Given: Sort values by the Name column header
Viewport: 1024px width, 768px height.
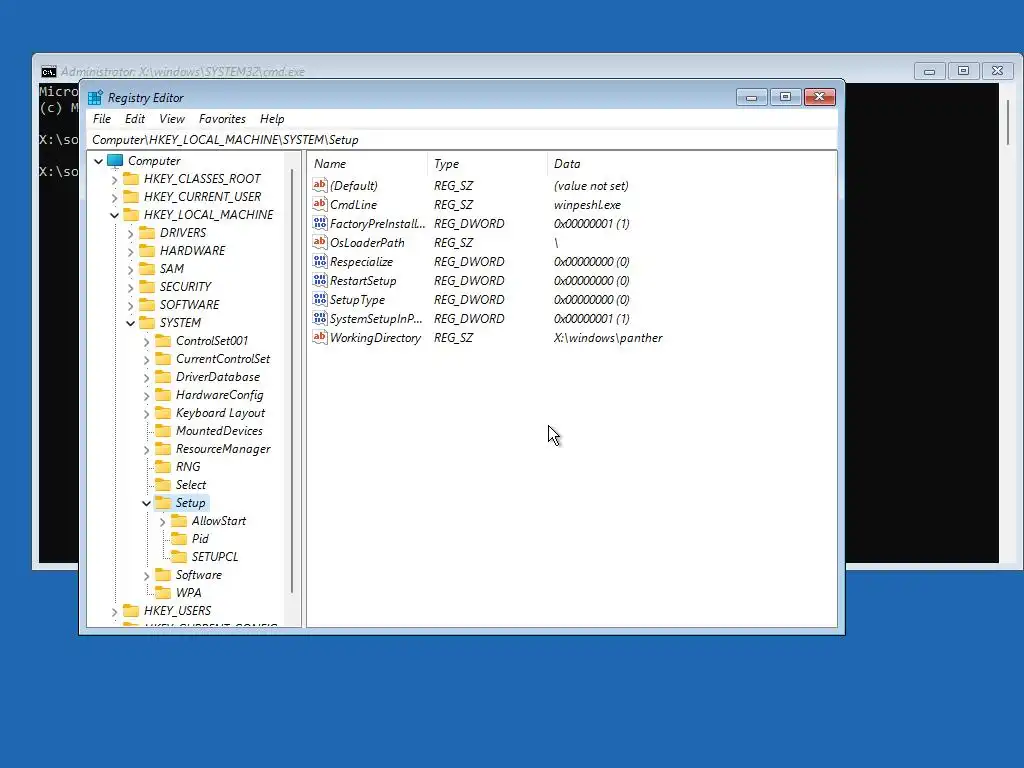Looking at the screenshot, I should pyautogui.click(x=368, y=164).
